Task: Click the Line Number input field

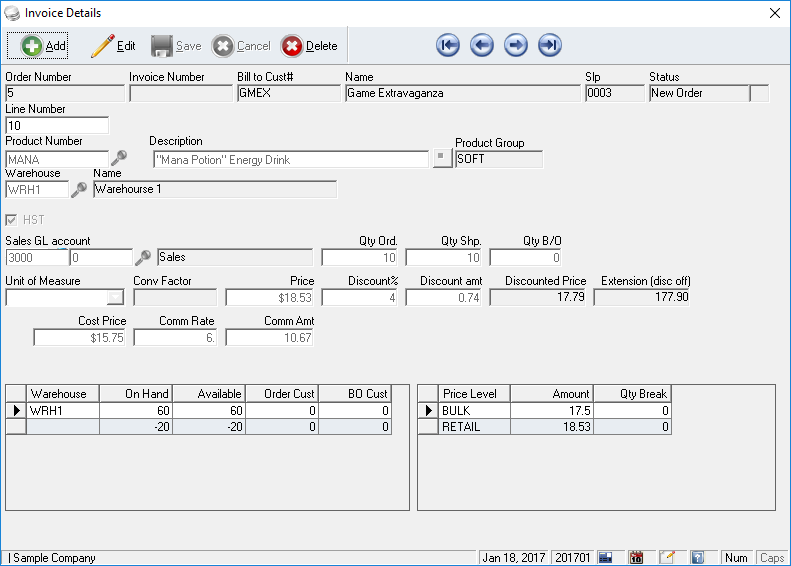Action: [57, 126]
